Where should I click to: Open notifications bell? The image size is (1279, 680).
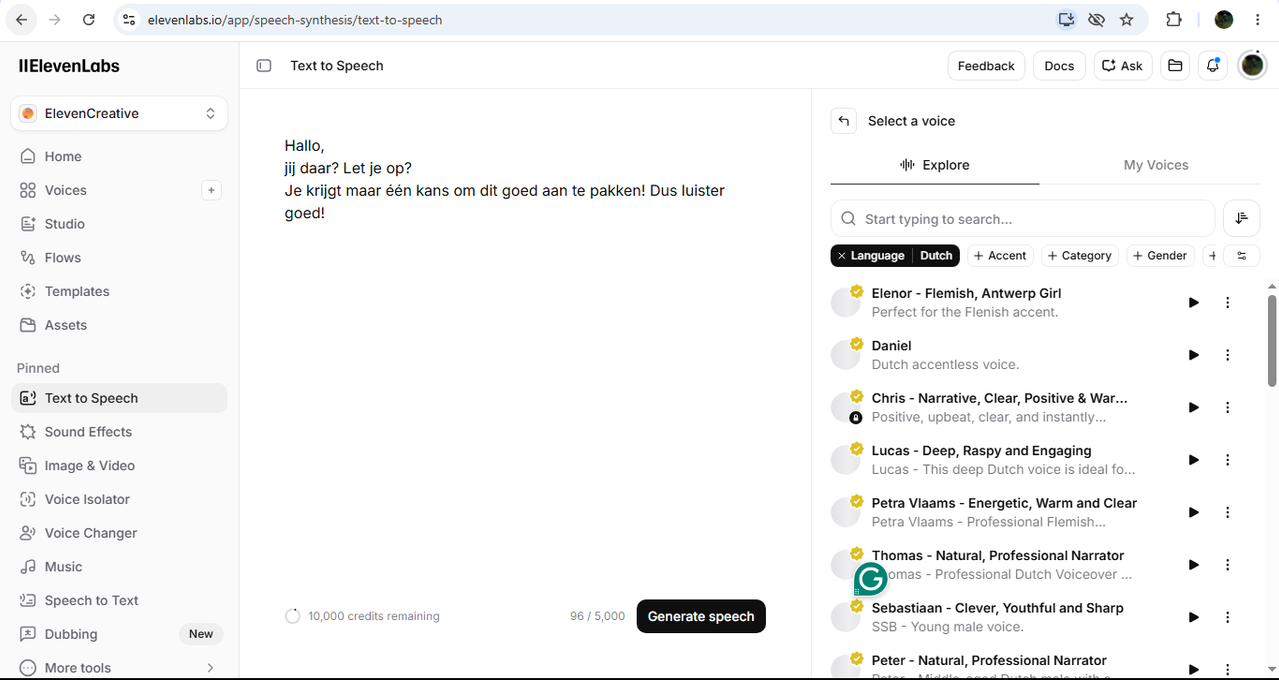tap(1213, 66)
